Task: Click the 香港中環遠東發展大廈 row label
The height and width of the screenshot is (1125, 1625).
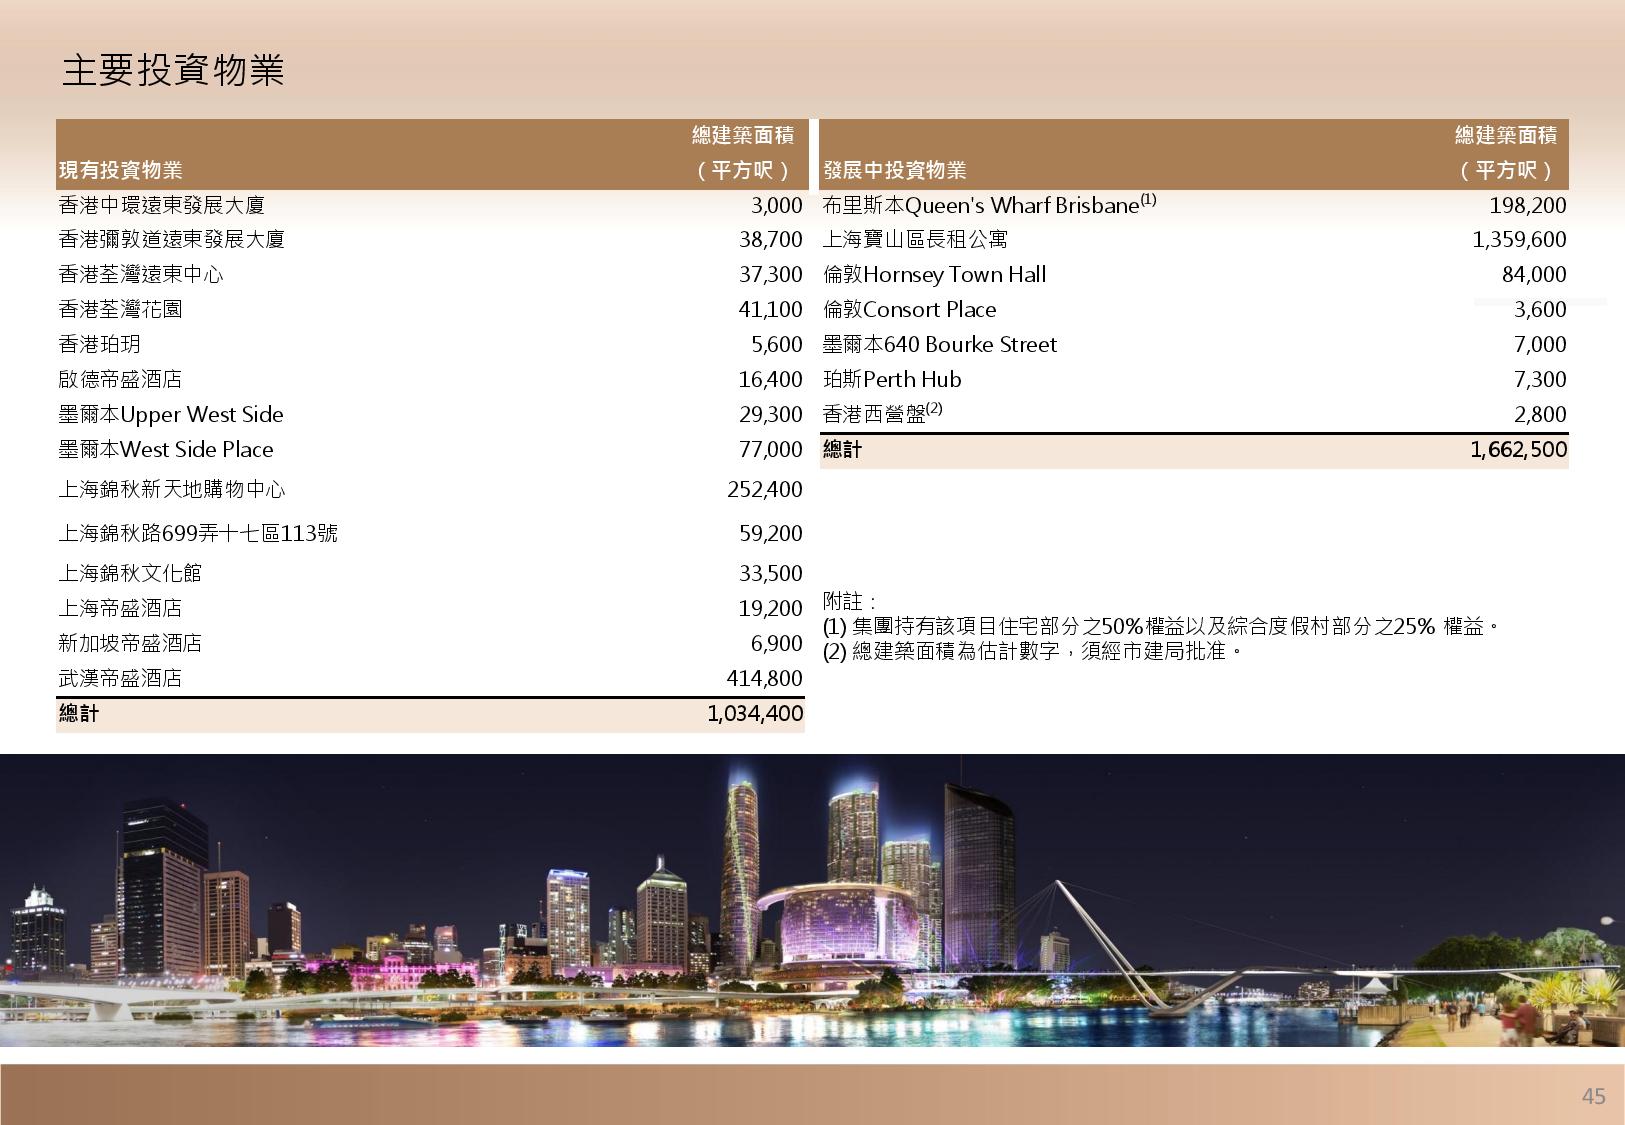Action: pos(161,206)
